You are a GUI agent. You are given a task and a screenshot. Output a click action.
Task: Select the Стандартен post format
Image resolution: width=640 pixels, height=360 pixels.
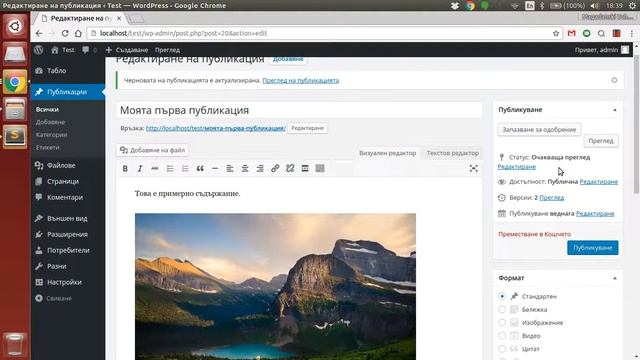pyautogui.click(x=502, y=296)
